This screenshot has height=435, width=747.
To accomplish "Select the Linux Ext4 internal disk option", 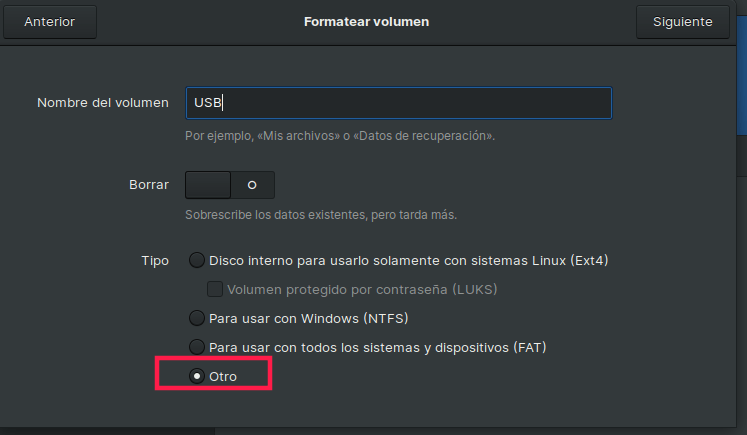I will (x=197, y=261).
